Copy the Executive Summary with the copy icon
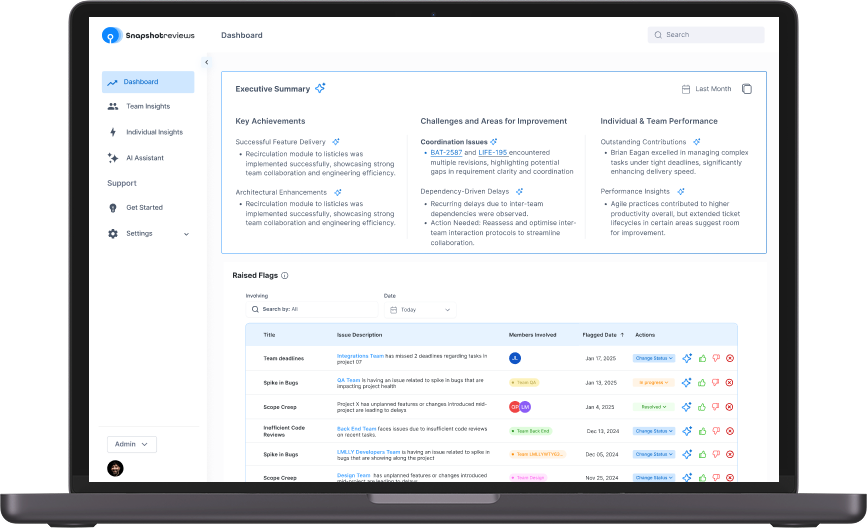This screenshot has height=528, width=867. tap(747, 89)
